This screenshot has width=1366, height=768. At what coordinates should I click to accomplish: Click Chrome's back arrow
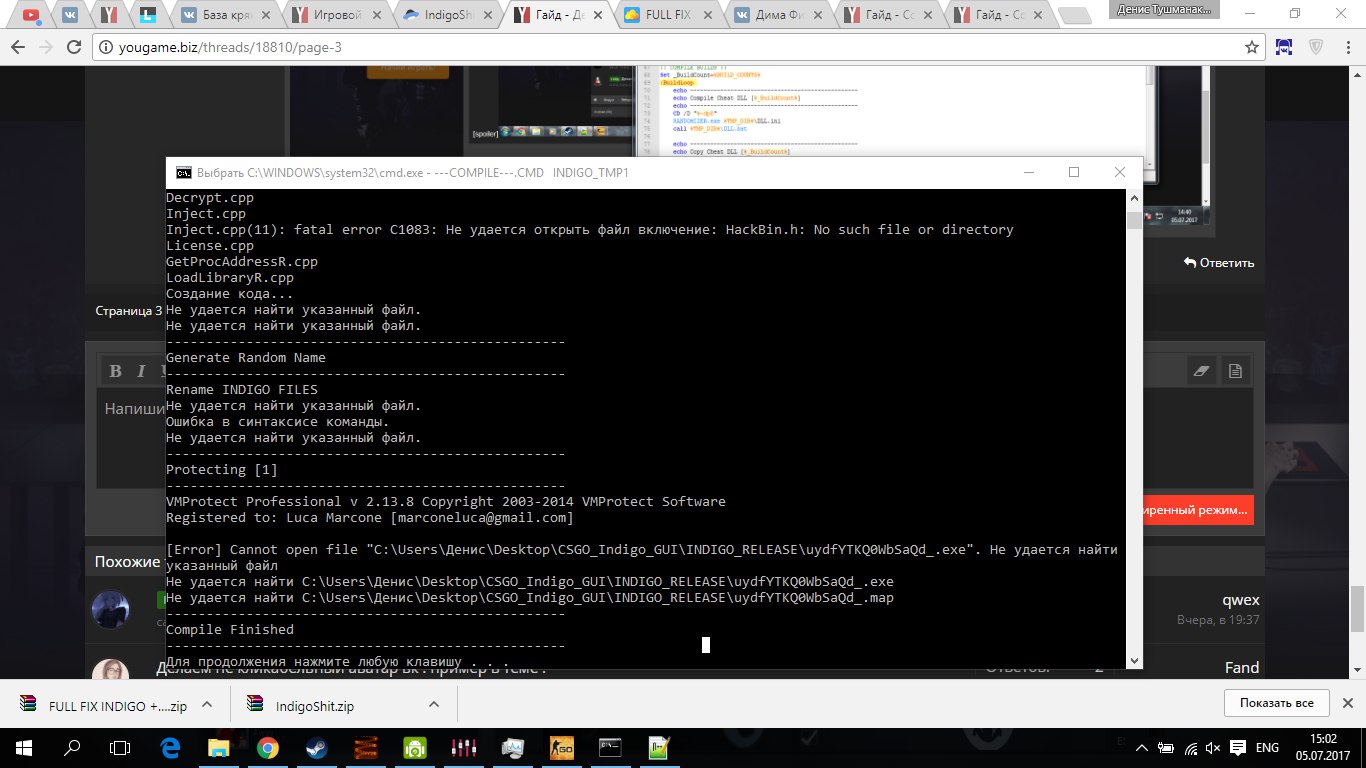pyautogui.click(x=19, y=47)
